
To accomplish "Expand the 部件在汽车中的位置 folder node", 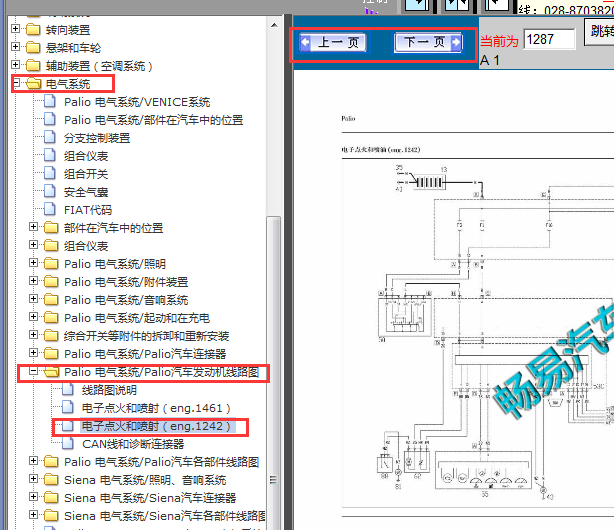I will [33, 227].
